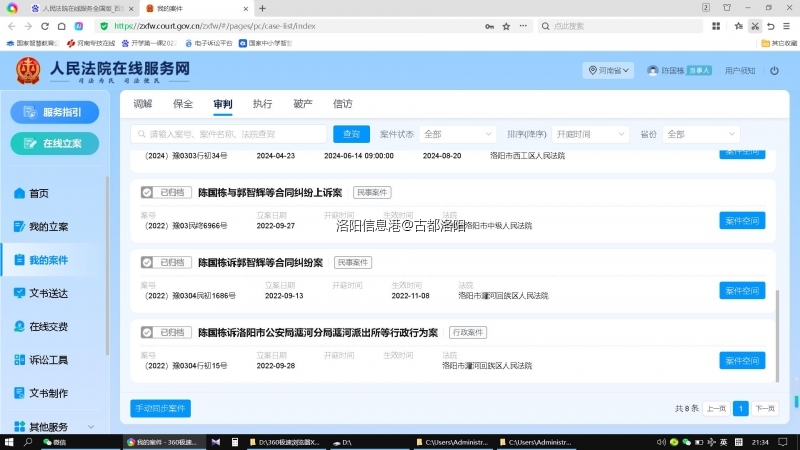Switch to the 审判 tab

coord(223,104)
